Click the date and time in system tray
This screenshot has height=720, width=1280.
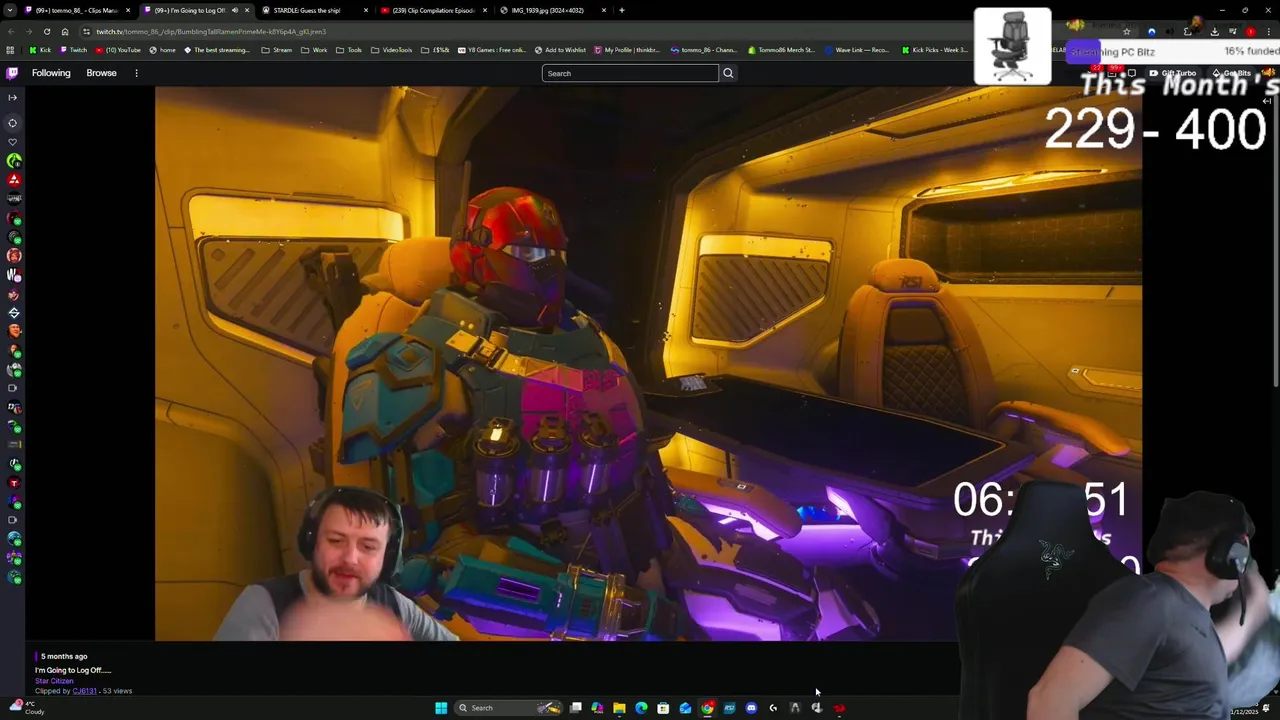[1245, 711]
